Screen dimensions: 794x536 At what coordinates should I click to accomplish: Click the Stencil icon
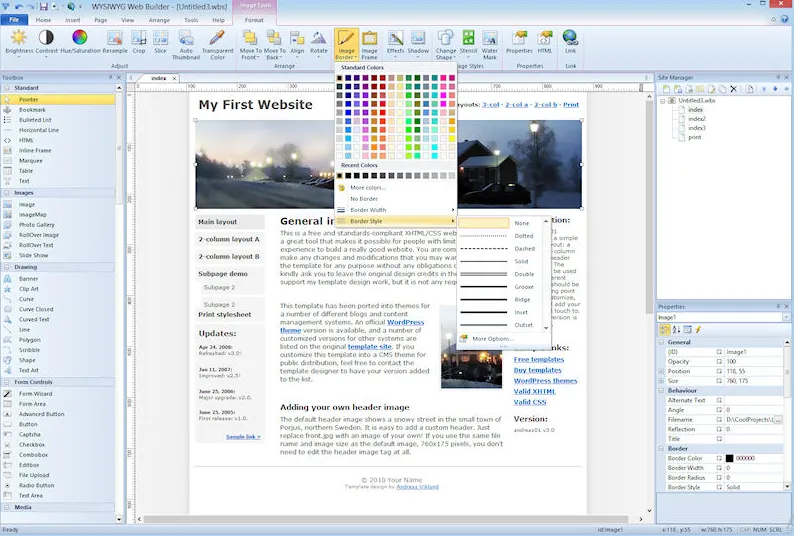pyautogui.click(x=468, y=37)
